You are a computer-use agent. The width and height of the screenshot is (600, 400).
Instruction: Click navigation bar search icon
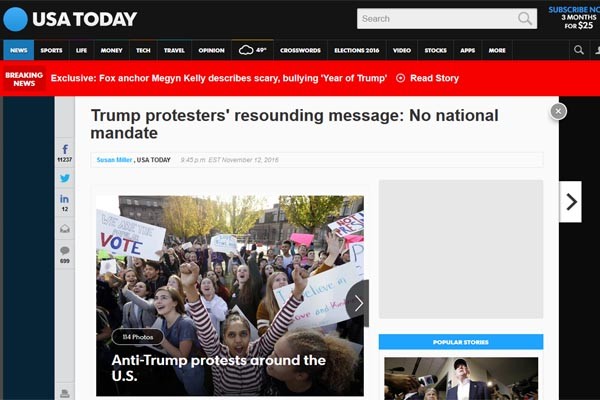579,50
